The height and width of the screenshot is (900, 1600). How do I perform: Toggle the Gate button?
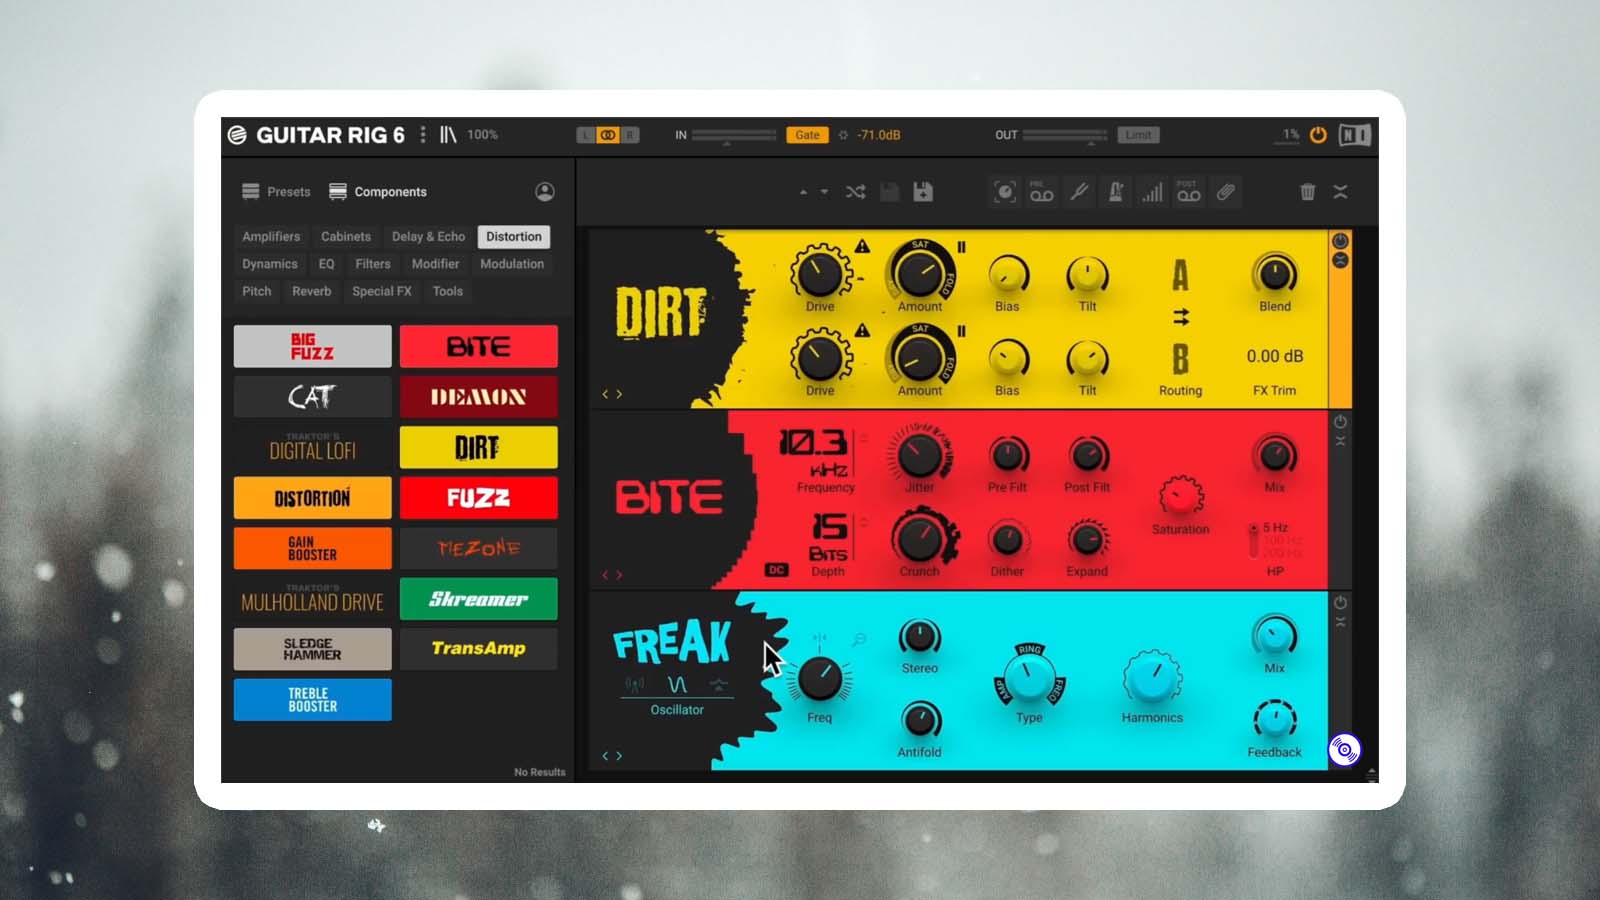[x=807, y=135]
